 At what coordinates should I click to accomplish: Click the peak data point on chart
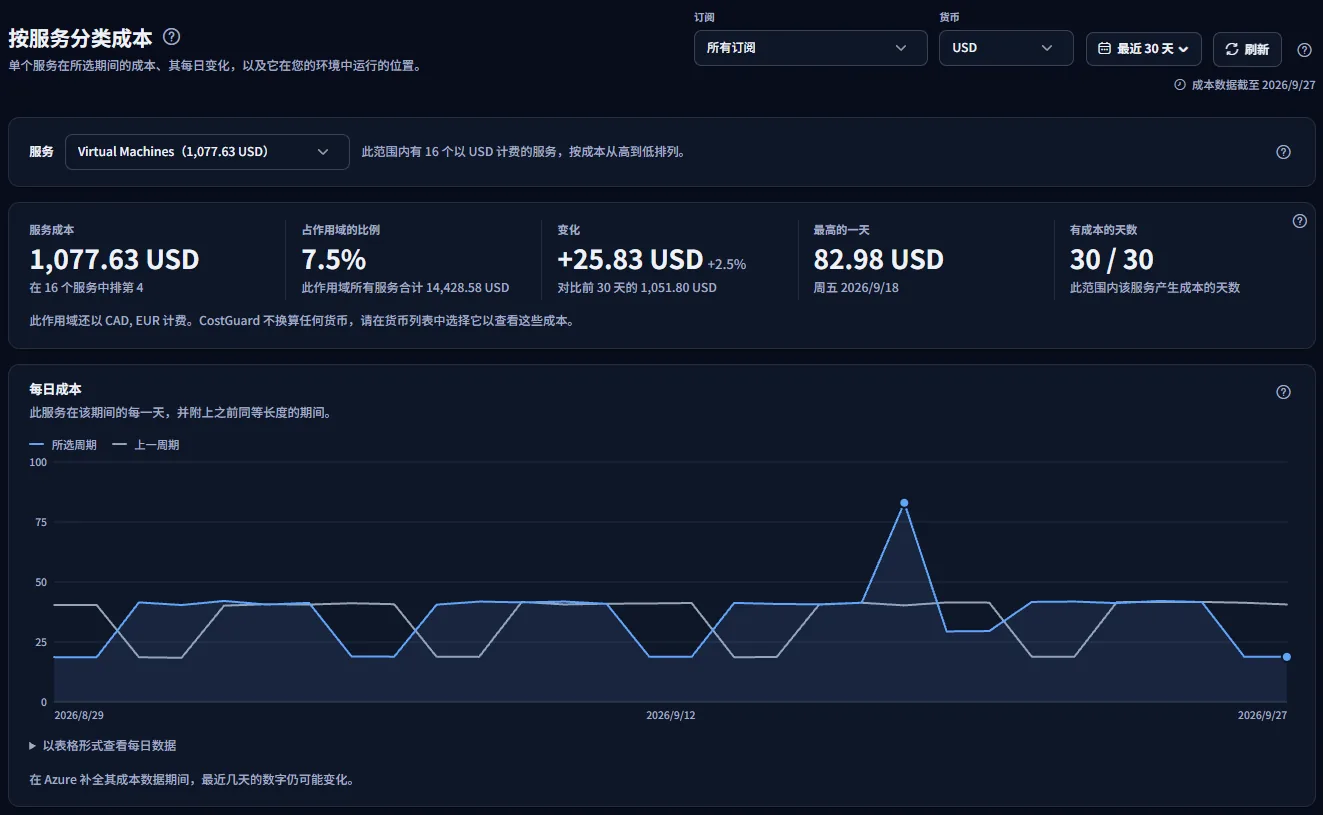(x=904, y=503)
